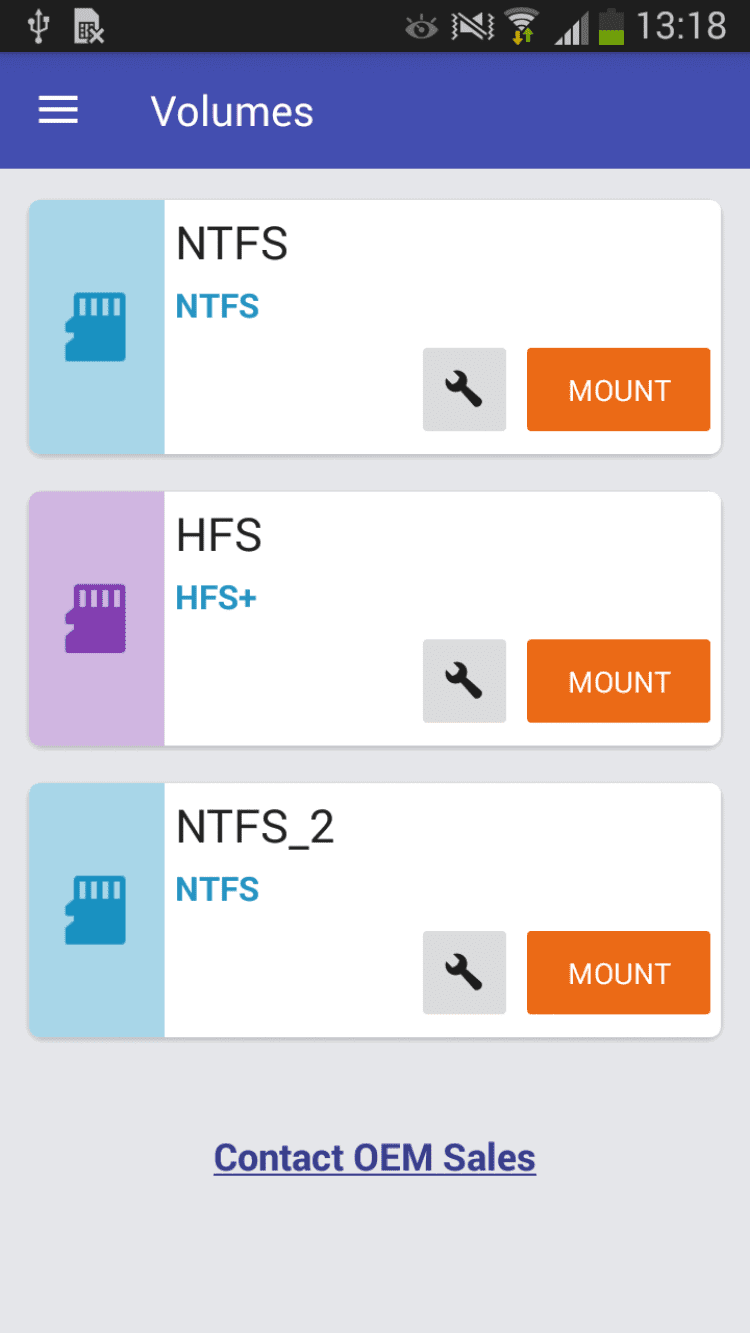This screenshot has width=750, height=1333.
Task: Click the HFS+ filesystem type label
Action: (216, 598)
